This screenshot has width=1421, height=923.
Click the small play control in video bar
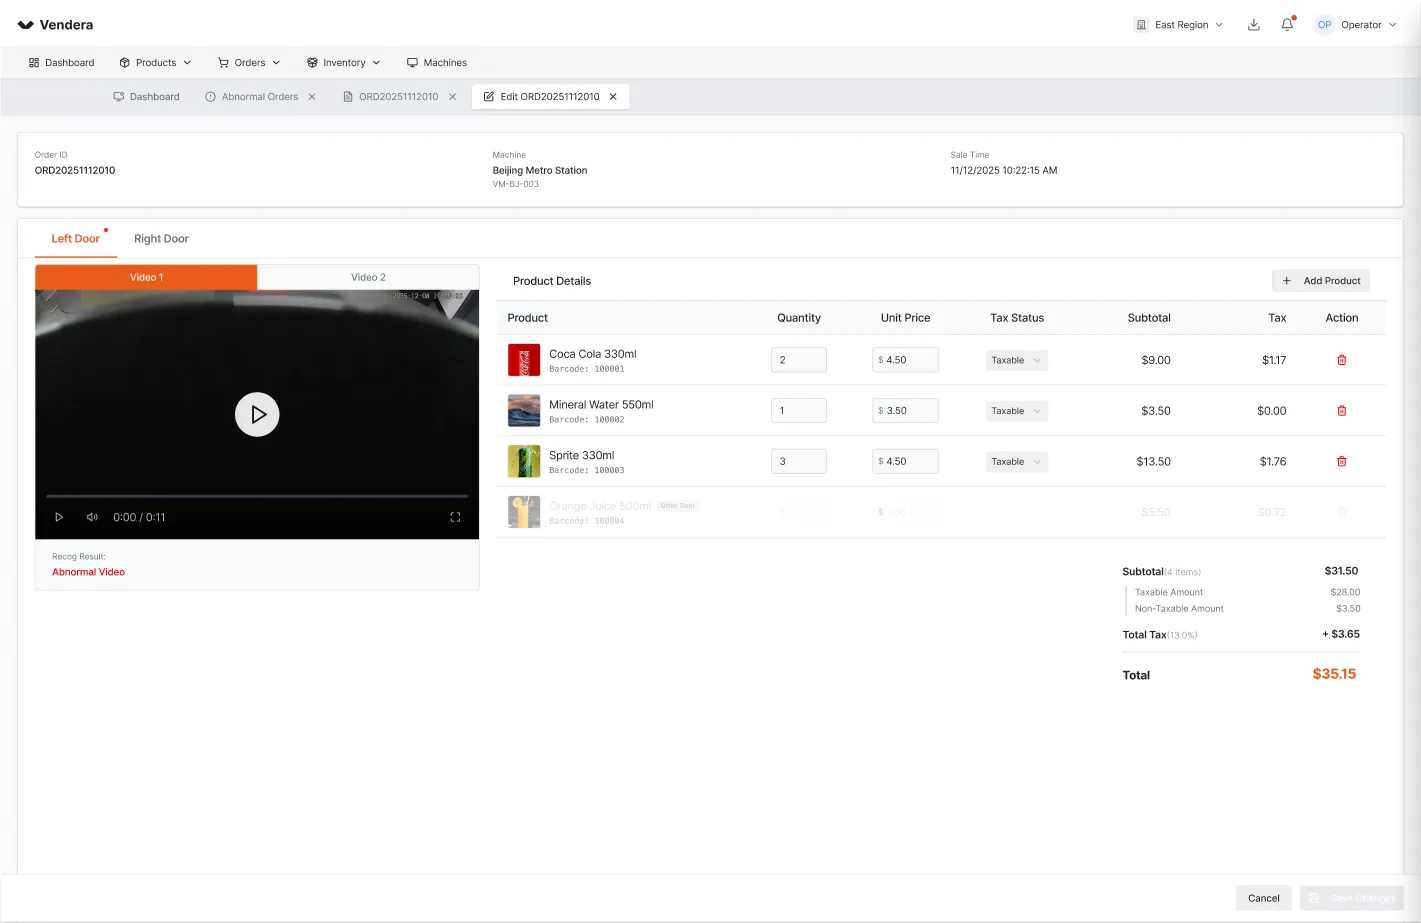59,517
